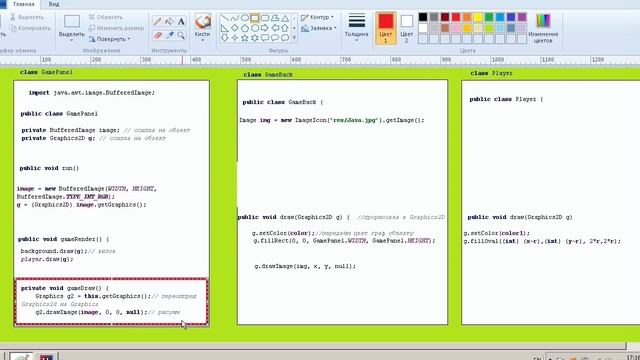
Task: Click the horizontal canvas scrollbar
Action: click(313, 346)
